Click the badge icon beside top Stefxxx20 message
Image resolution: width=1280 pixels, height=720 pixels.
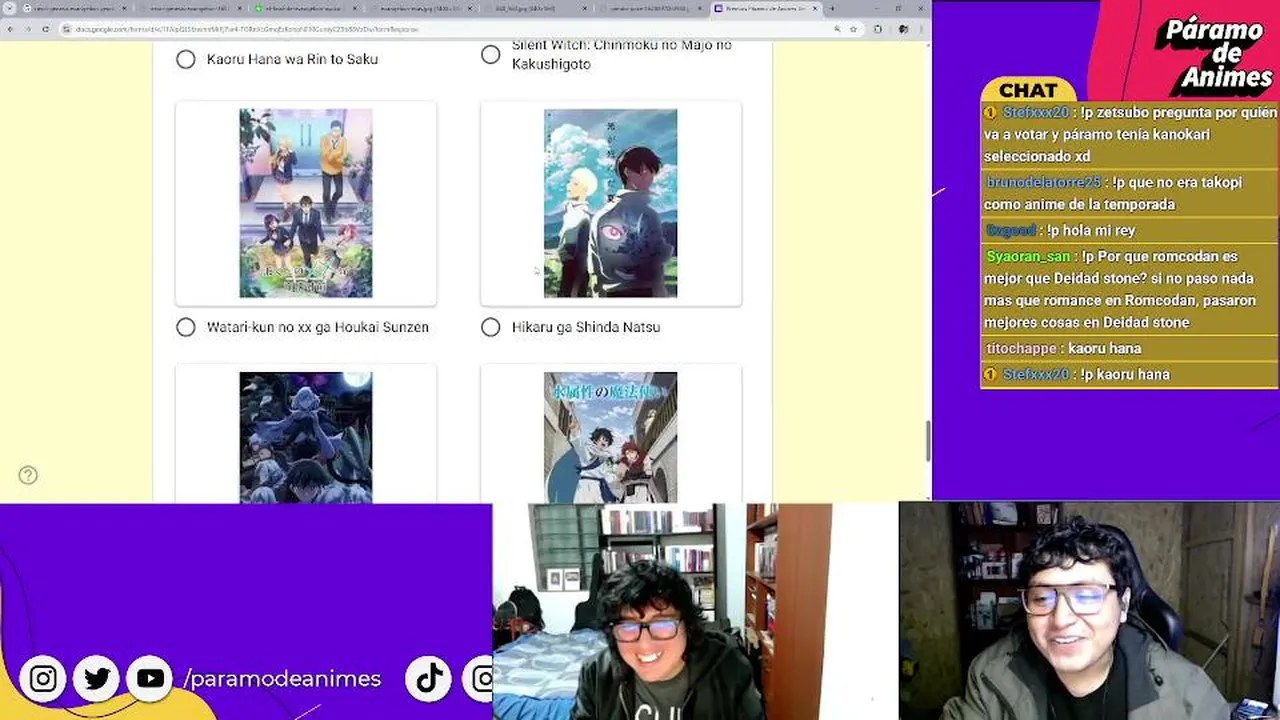click(990, 113)
